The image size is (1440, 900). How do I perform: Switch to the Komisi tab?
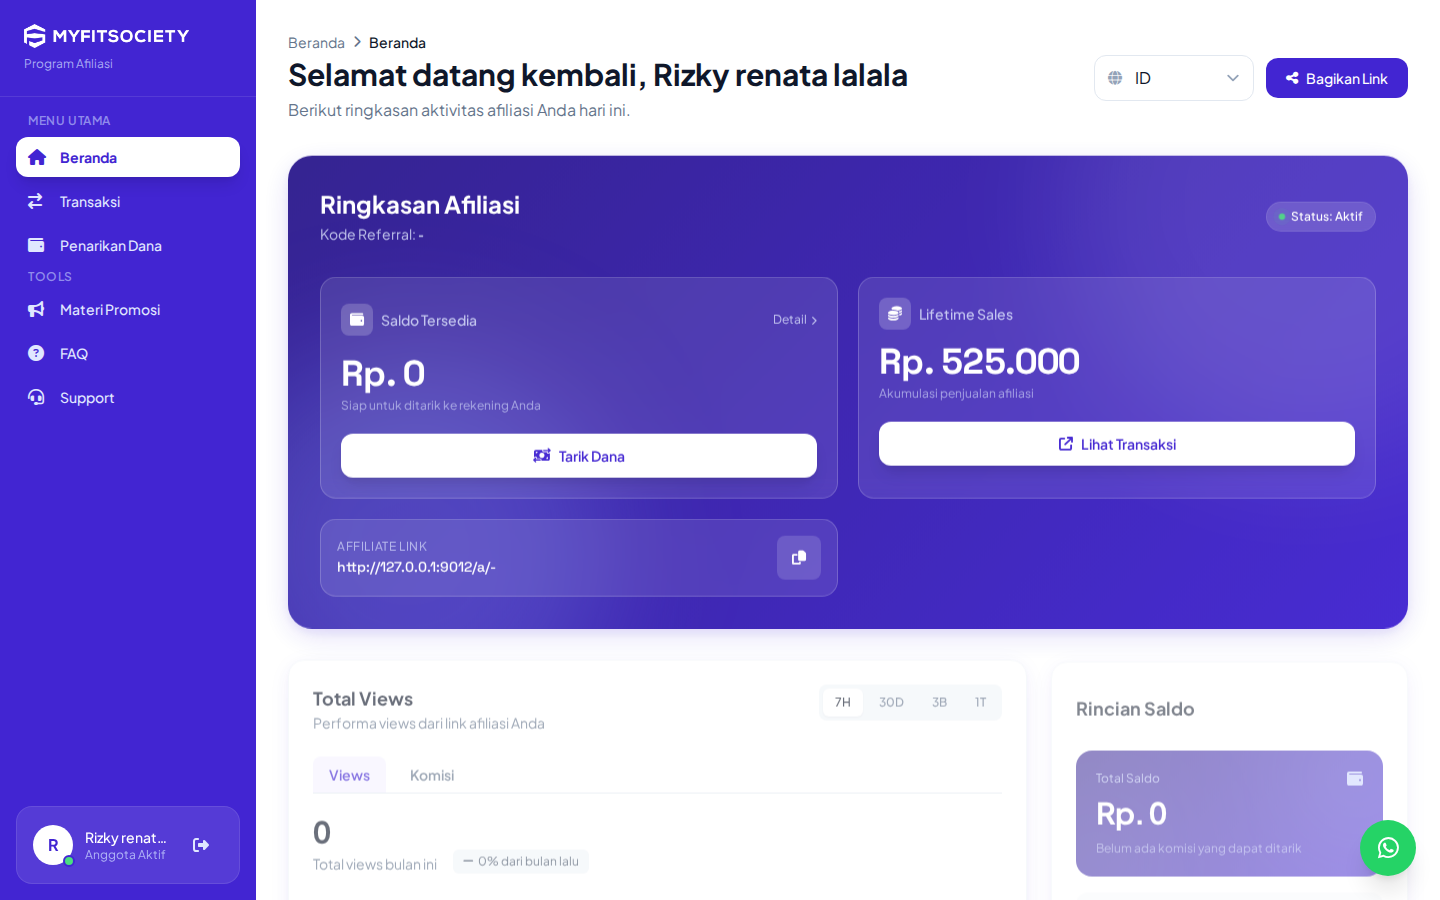click(432, 775)
